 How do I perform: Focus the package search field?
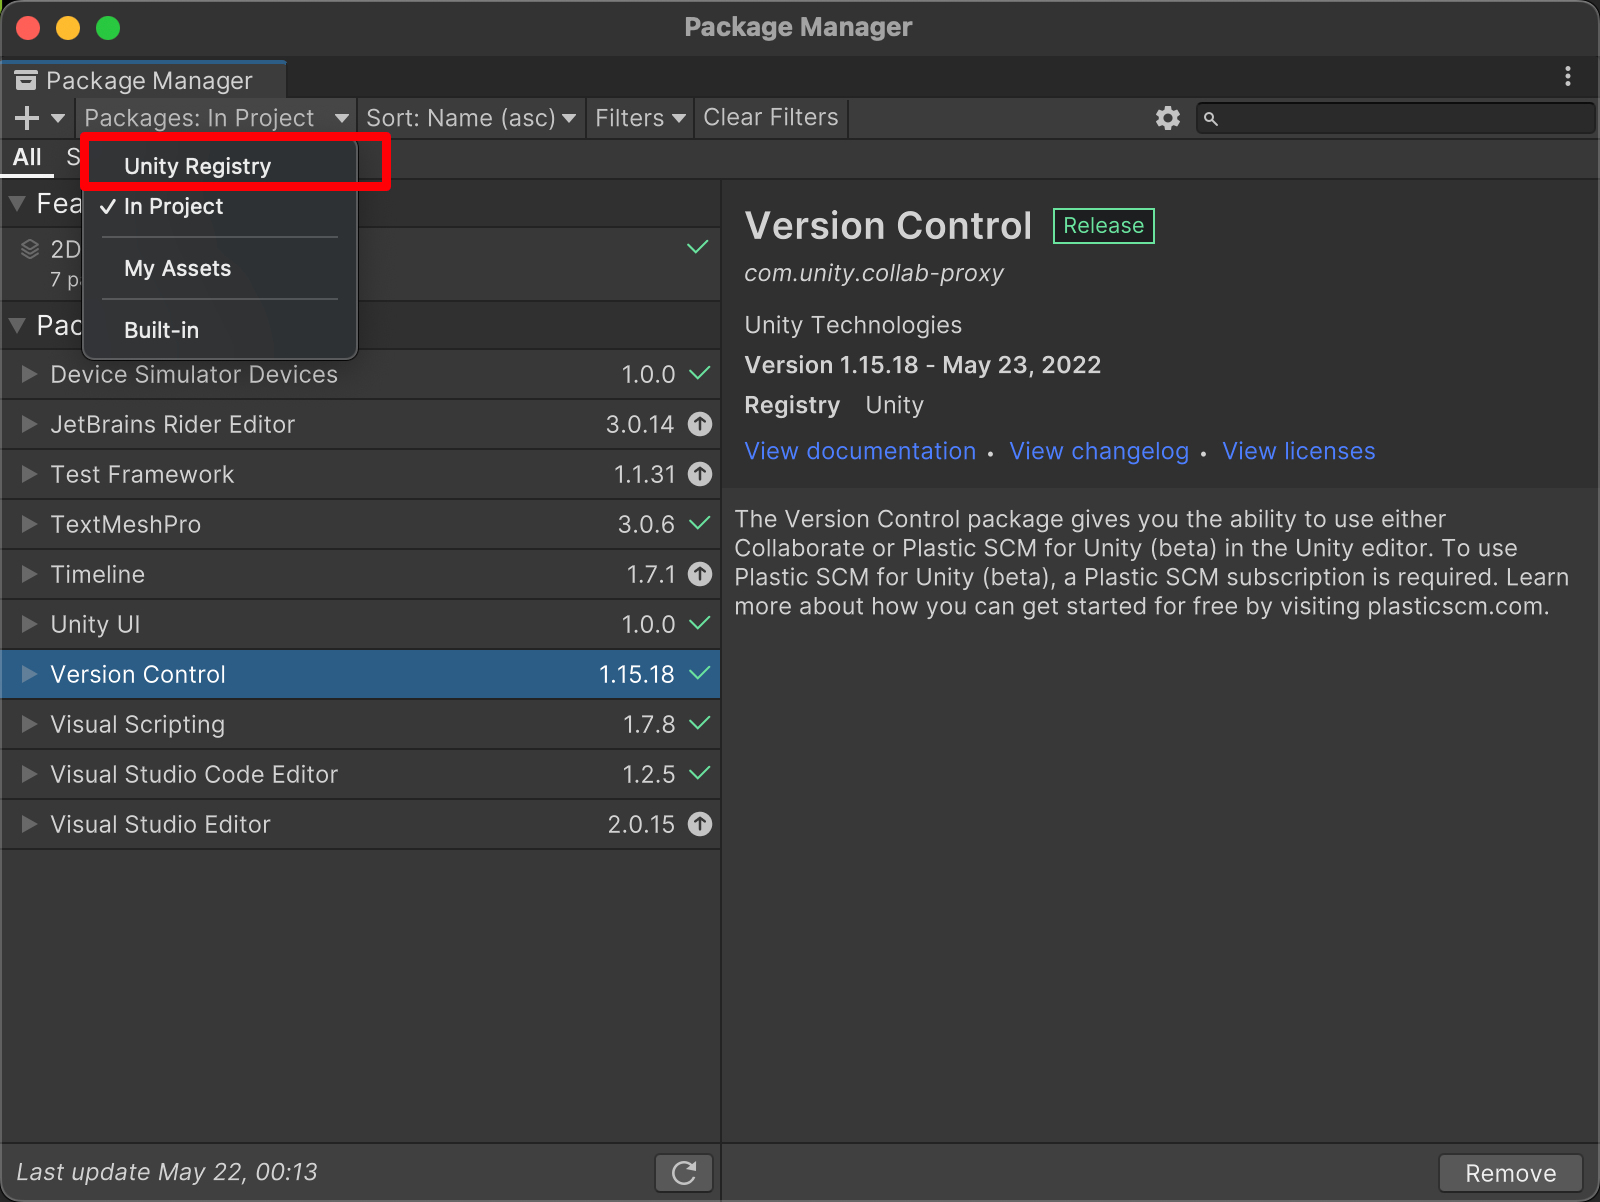1395,118
